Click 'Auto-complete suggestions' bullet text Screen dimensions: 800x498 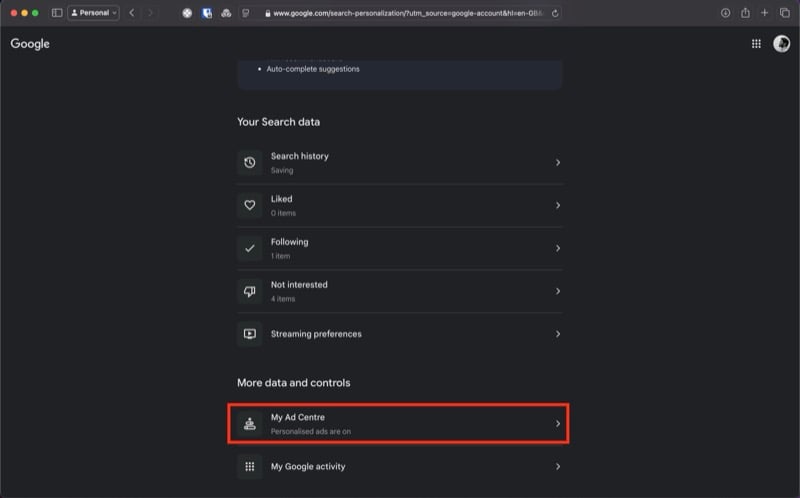[x=313, y=69]
